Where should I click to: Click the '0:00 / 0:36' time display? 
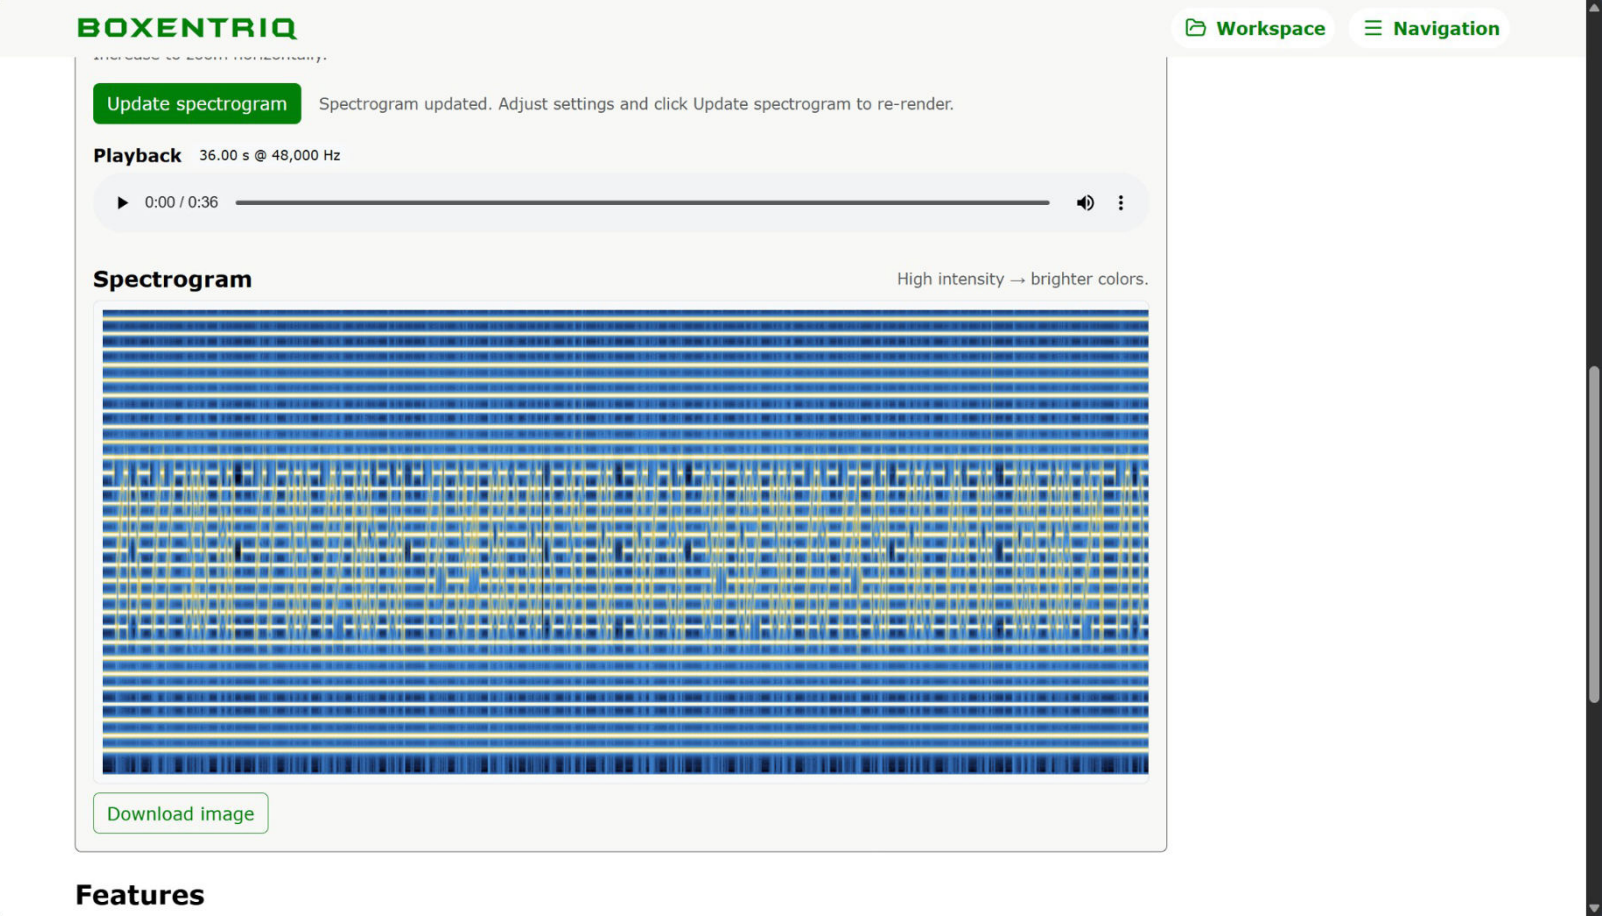(x=181, y=203)
